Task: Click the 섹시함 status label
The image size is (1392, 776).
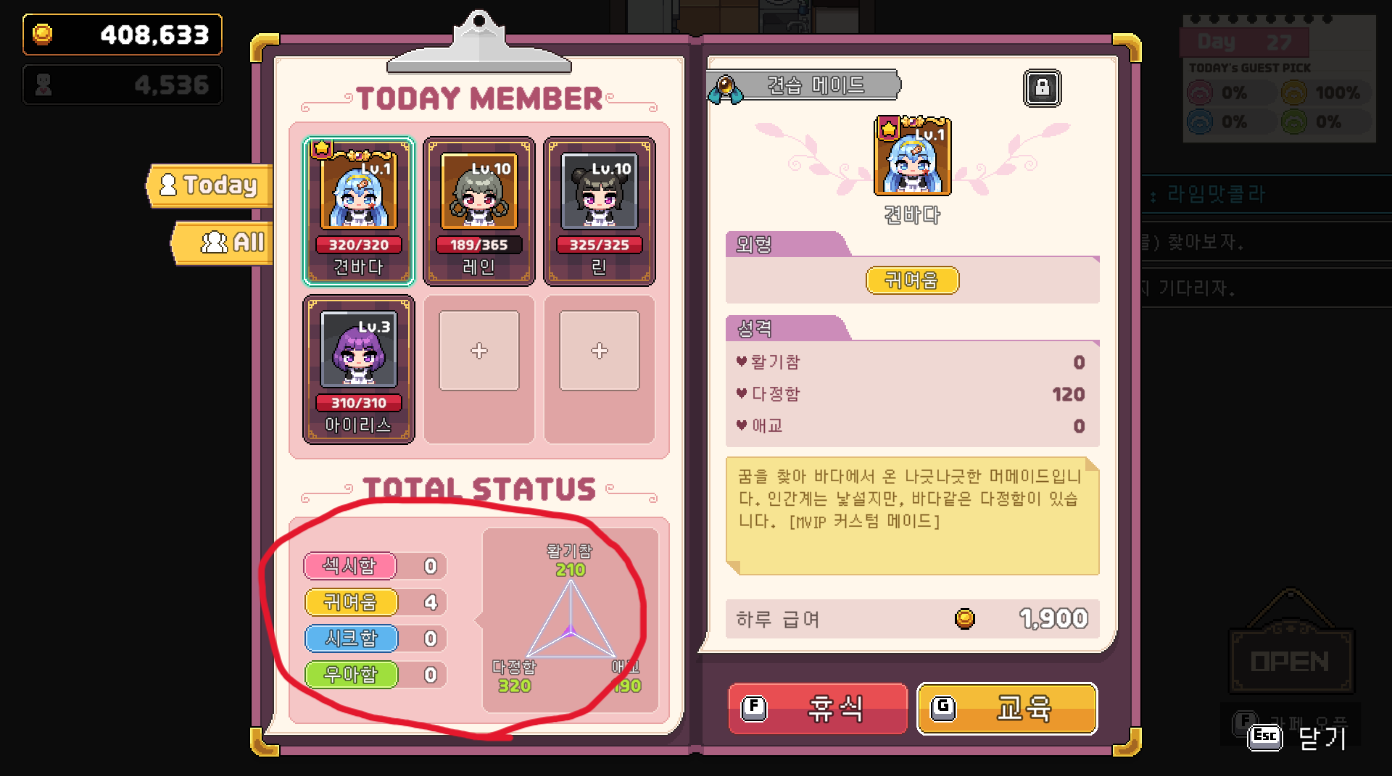Action: pyautogui.click(x=350, y=567)
